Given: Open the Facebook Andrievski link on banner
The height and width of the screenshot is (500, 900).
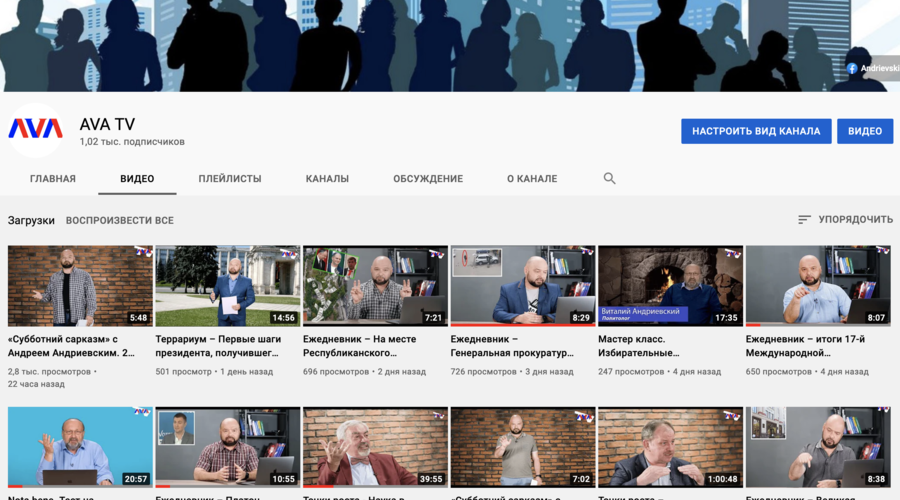Looking at the screenshot, I should (x=873, y=68).
